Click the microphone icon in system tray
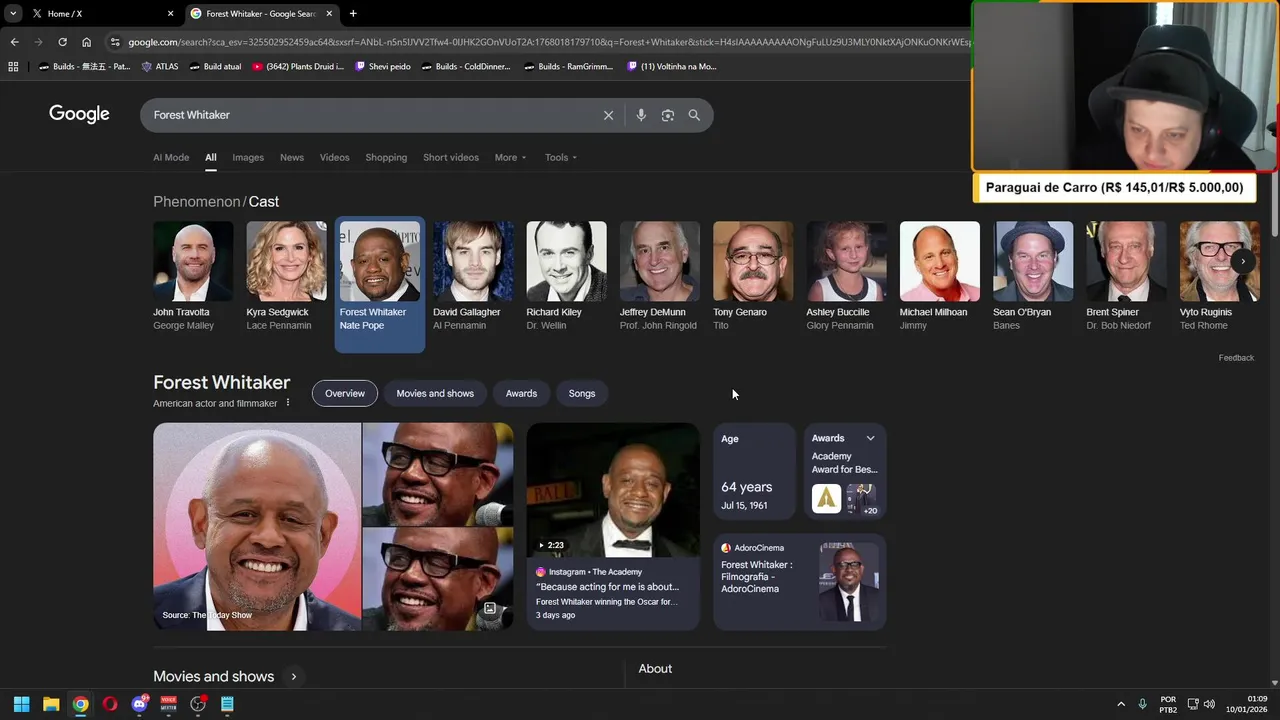The height and width of the screenshot is (720, 1280). [1142, 704]
